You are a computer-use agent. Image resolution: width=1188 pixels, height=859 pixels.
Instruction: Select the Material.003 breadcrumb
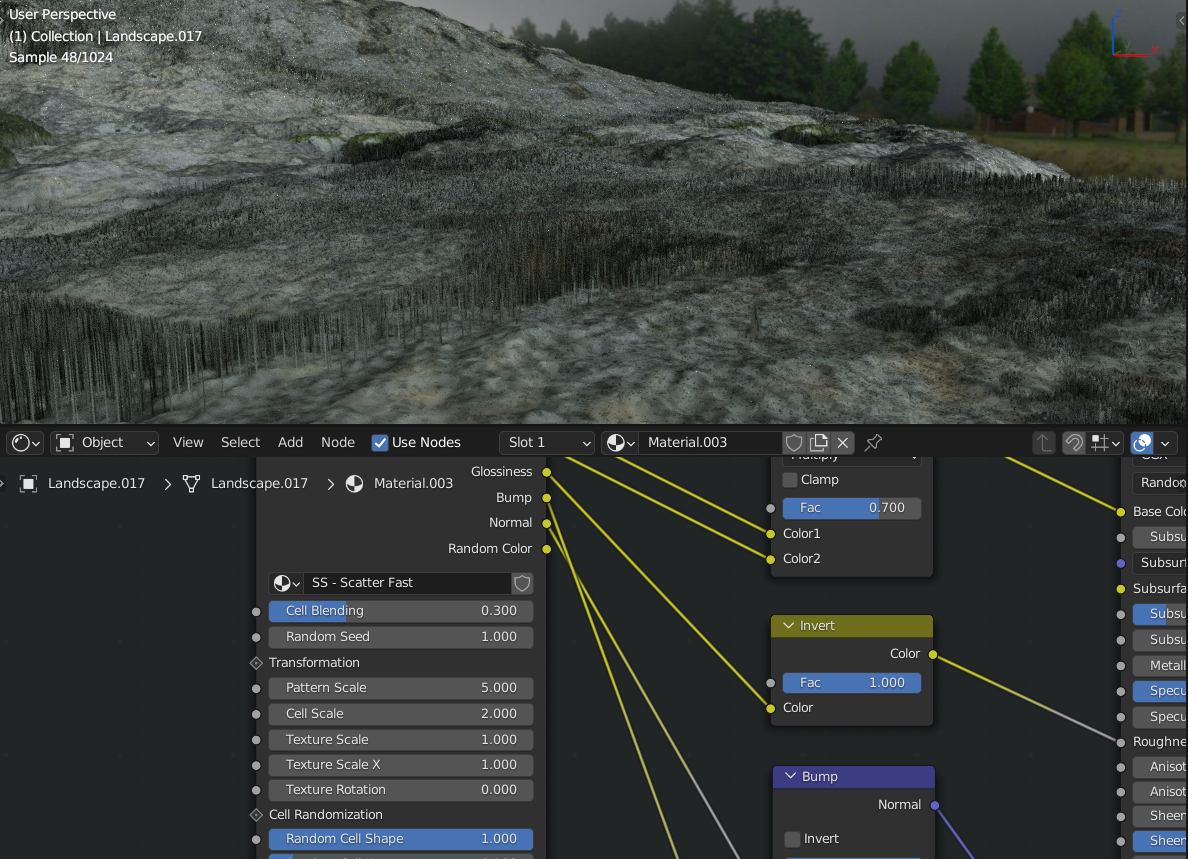click(x=413, y=483)
